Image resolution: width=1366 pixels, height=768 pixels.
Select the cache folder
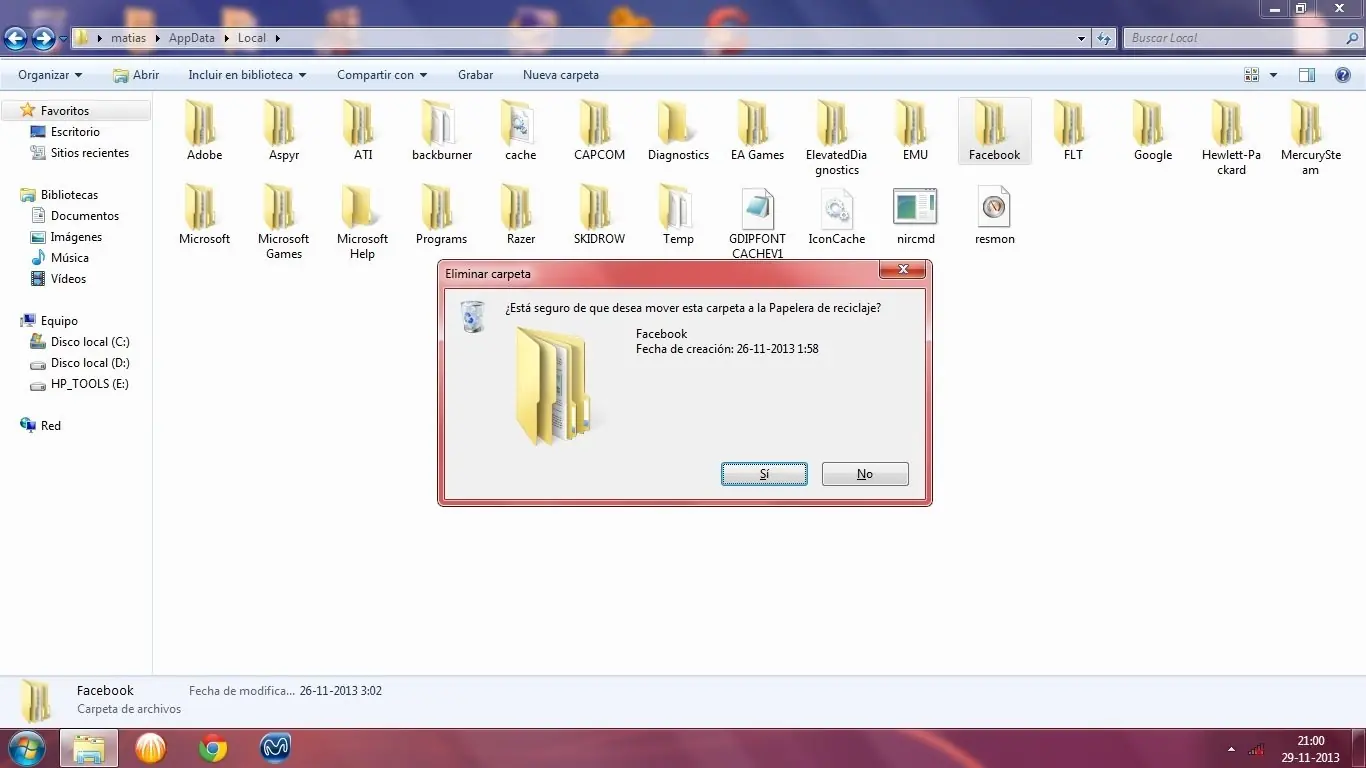[x=520, y=131]
